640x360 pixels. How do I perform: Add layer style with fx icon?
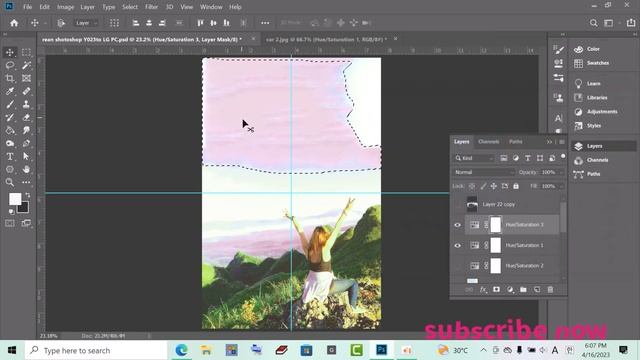(483, 289)
